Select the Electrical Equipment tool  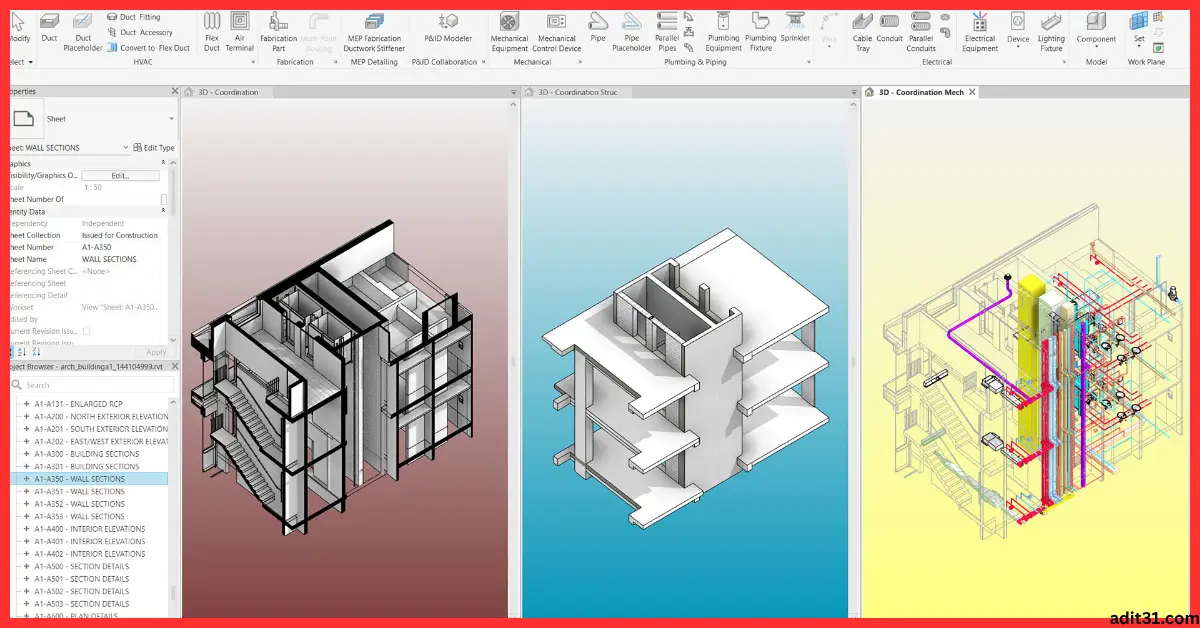click(x=980, y=30)
